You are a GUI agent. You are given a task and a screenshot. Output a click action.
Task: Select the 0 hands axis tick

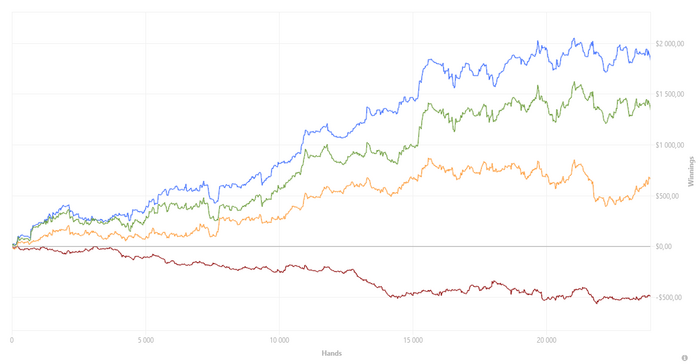(x=12, y=340)
